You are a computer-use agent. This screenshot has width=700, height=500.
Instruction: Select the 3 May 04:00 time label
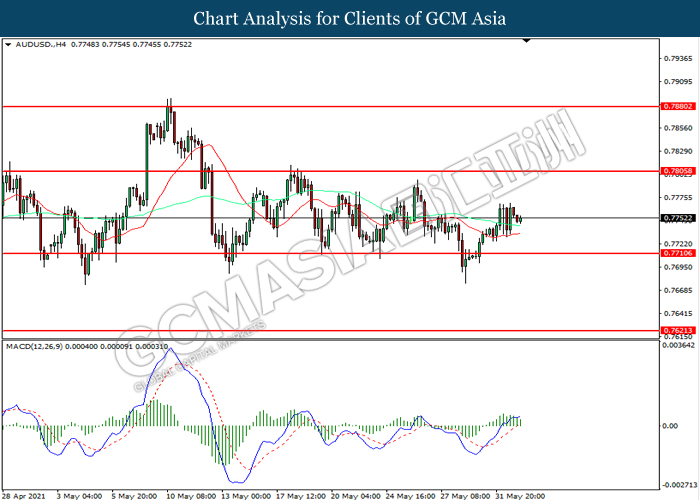pos(79,496)
